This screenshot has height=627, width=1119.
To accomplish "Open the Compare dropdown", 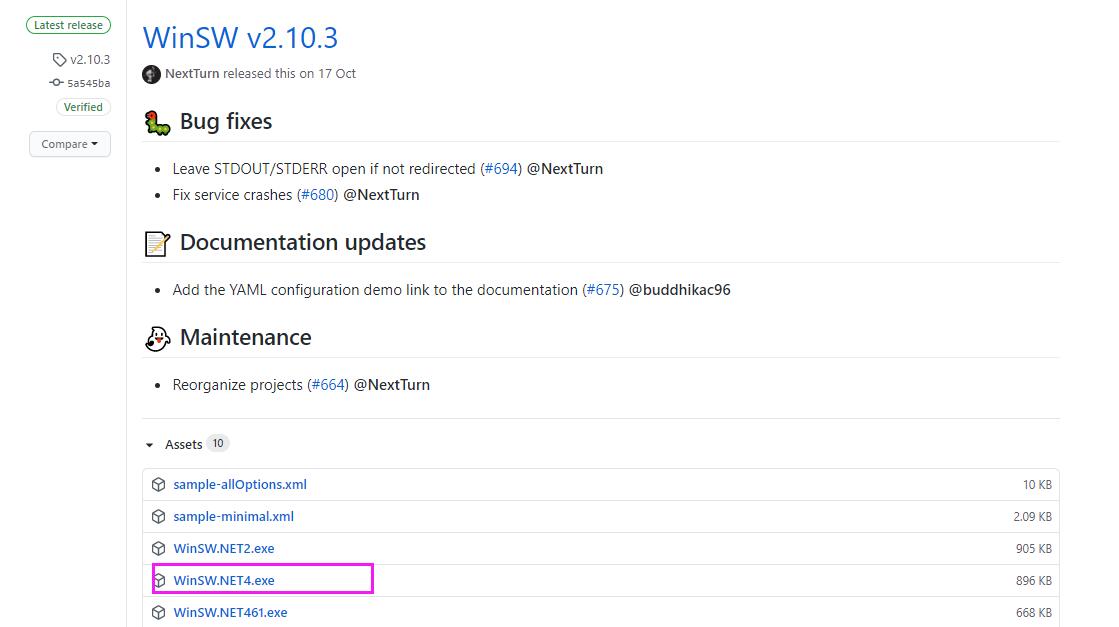I will pos(70,144).
